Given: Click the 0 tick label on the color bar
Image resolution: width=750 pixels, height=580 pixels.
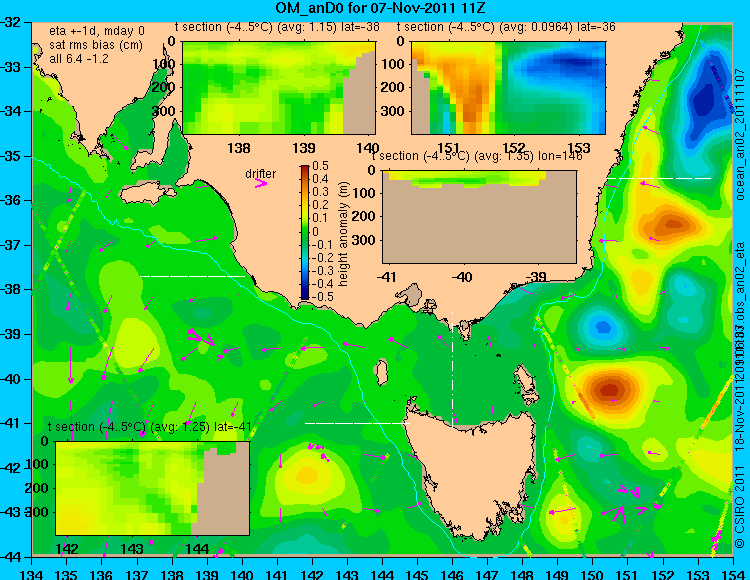Looking at the screenshot, I should (x=315, y=231).
